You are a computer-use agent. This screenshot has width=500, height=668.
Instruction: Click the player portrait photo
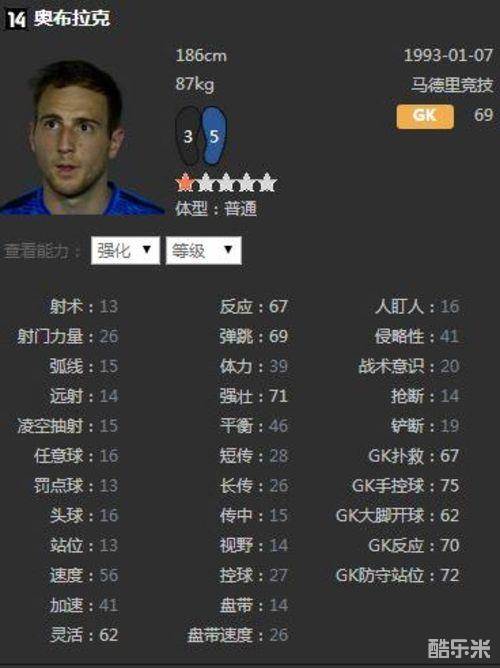(x=81, y=136)
